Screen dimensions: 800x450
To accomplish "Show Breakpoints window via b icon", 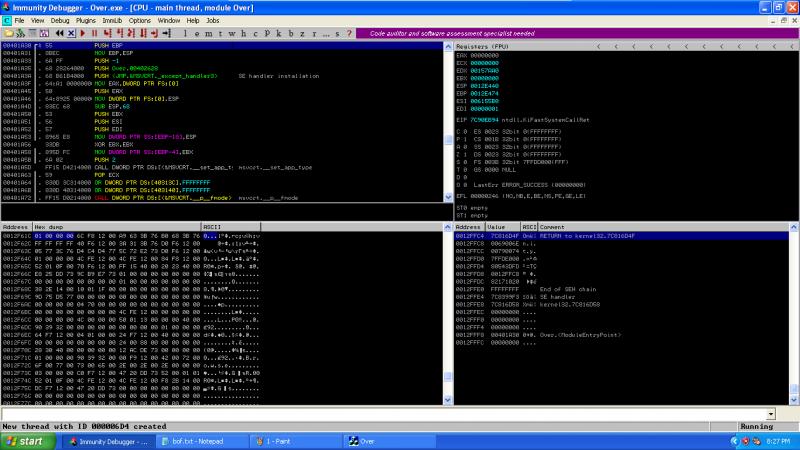I will point(290,33).
